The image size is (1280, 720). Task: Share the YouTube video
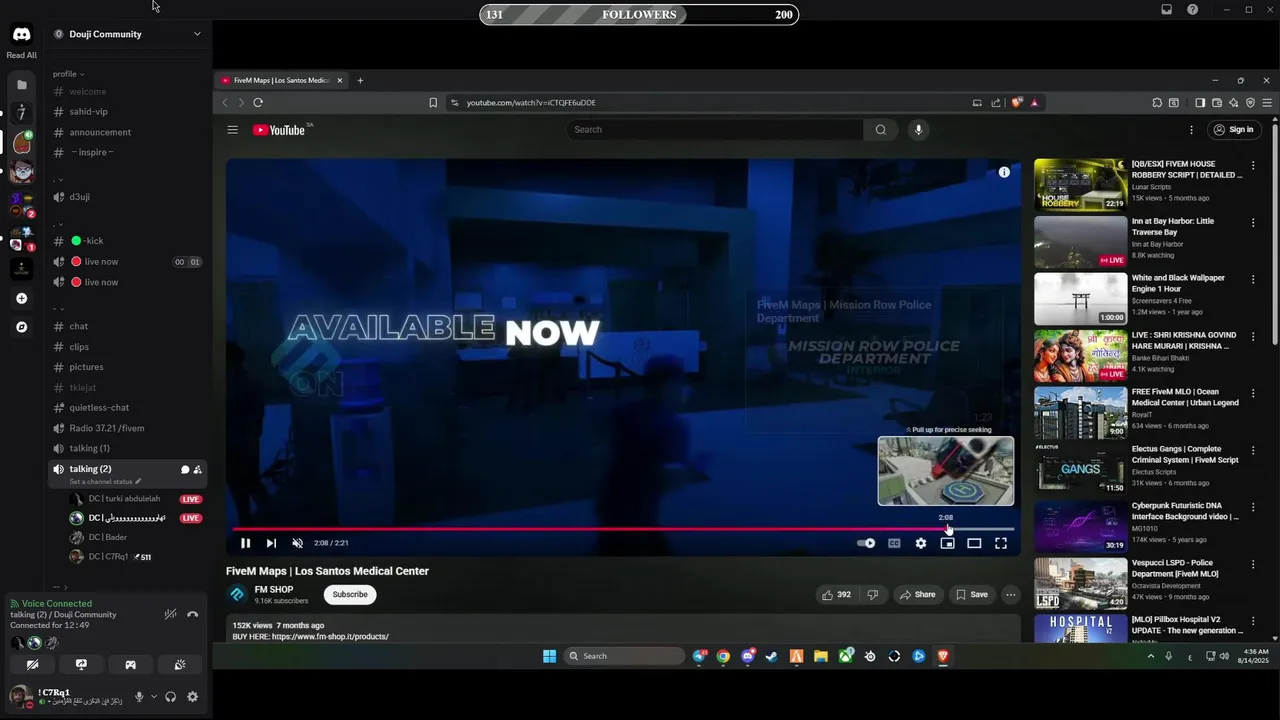[x=917, y=594]
